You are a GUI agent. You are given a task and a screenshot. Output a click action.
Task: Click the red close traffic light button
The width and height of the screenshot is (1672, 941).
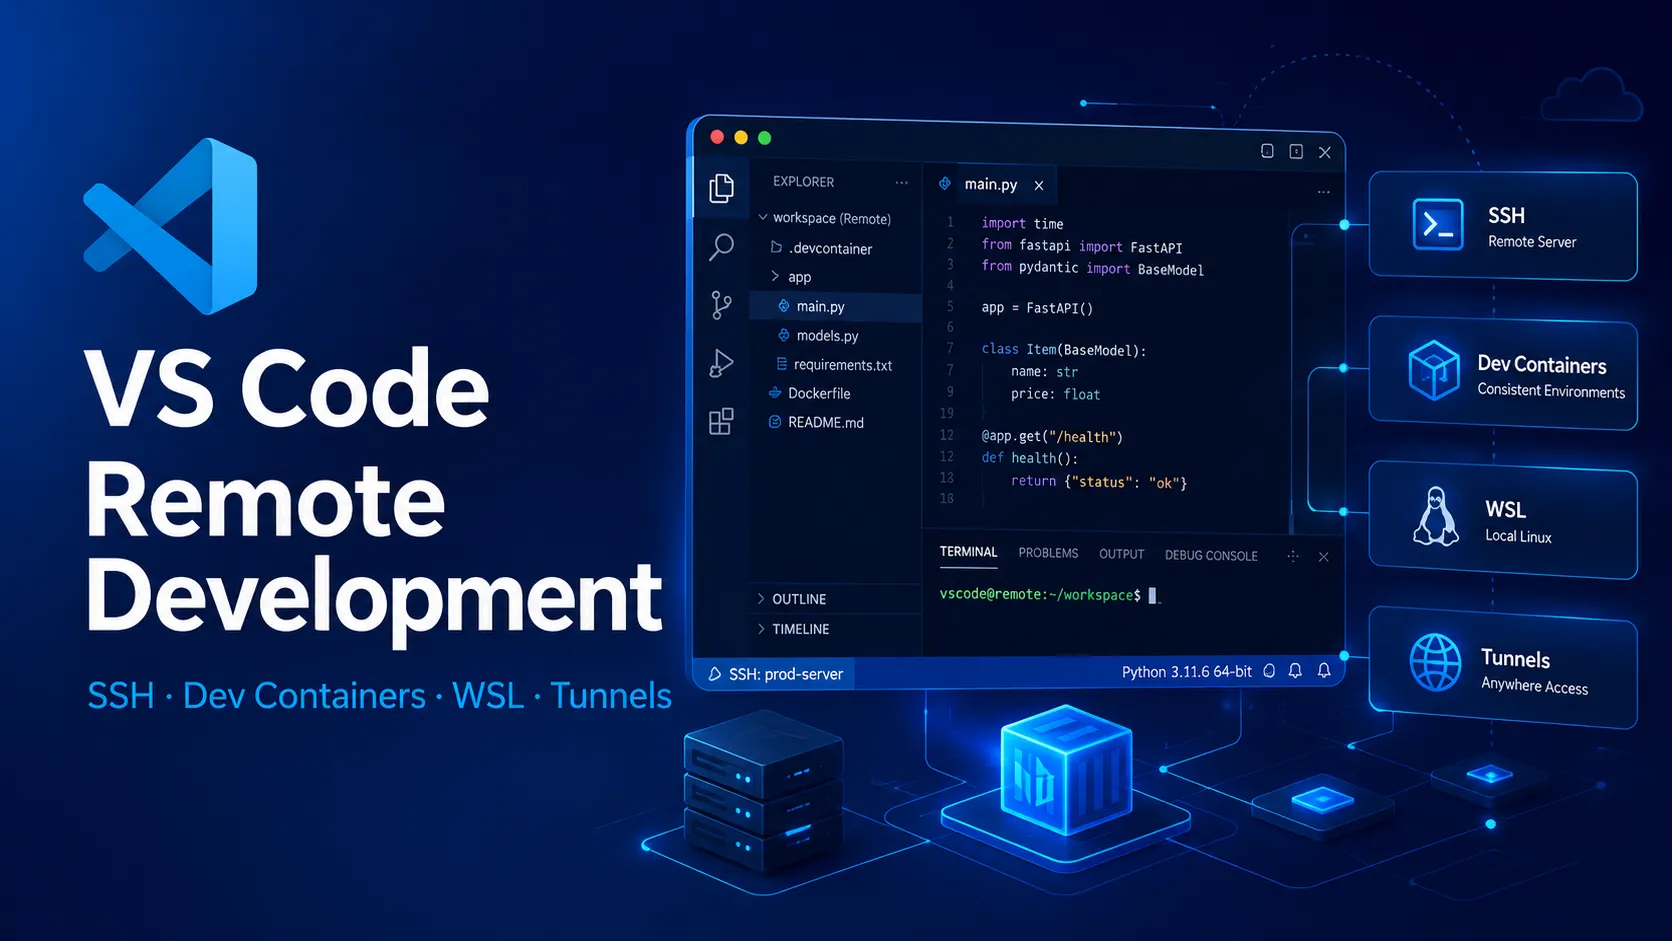[x=717, y=137]
